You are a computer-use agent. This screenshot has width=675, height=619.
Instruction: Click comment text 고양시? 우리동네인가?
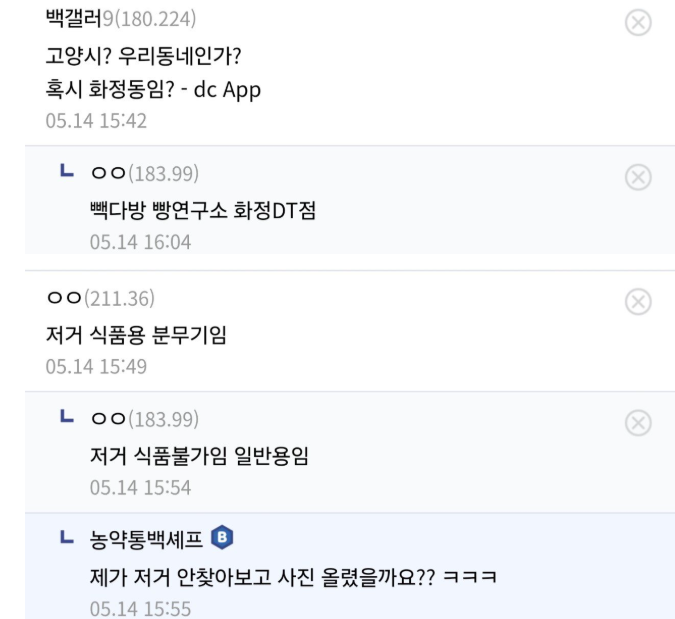[143, 56]
